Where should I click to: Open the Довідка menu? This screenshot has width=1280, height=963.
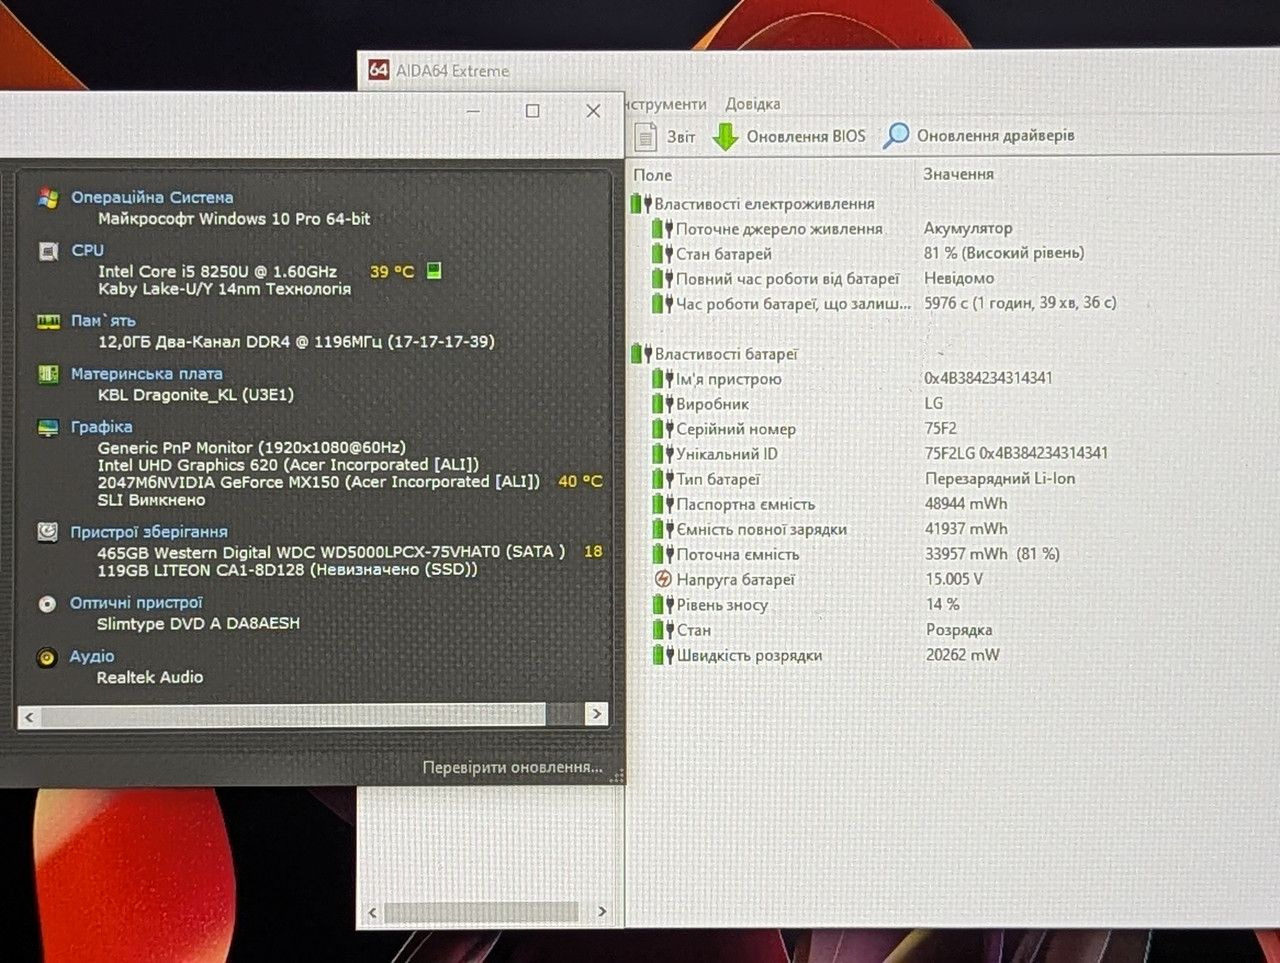coord(753,104)
